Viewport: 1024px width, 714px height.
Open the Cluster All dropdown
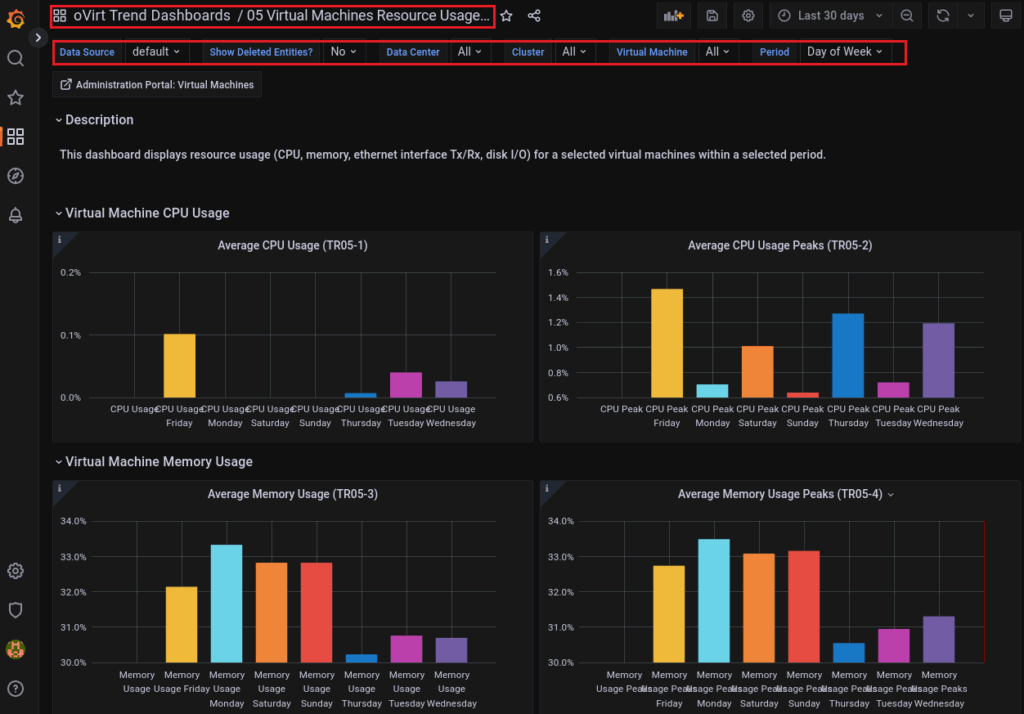click(x=574, y=52)
